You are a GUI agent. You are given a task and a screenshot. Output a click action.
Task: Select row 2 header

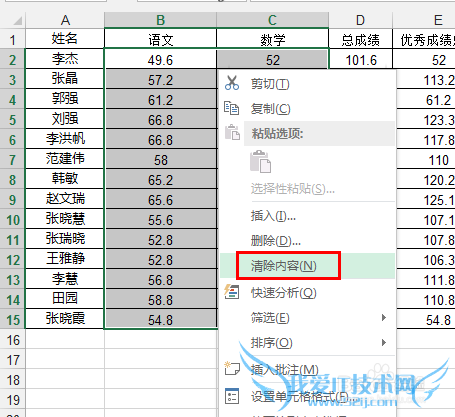coord(12,60)
